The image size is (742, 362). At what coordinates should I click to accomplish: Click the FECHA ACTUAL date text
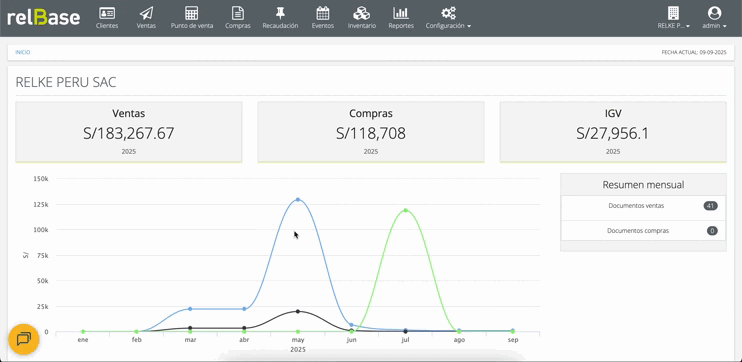point(694,53)
